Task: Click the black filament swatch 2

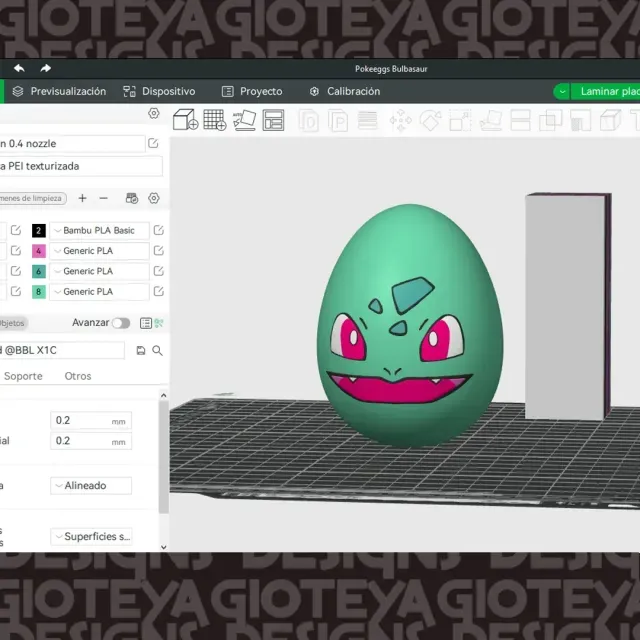Action: coord(39,231)
